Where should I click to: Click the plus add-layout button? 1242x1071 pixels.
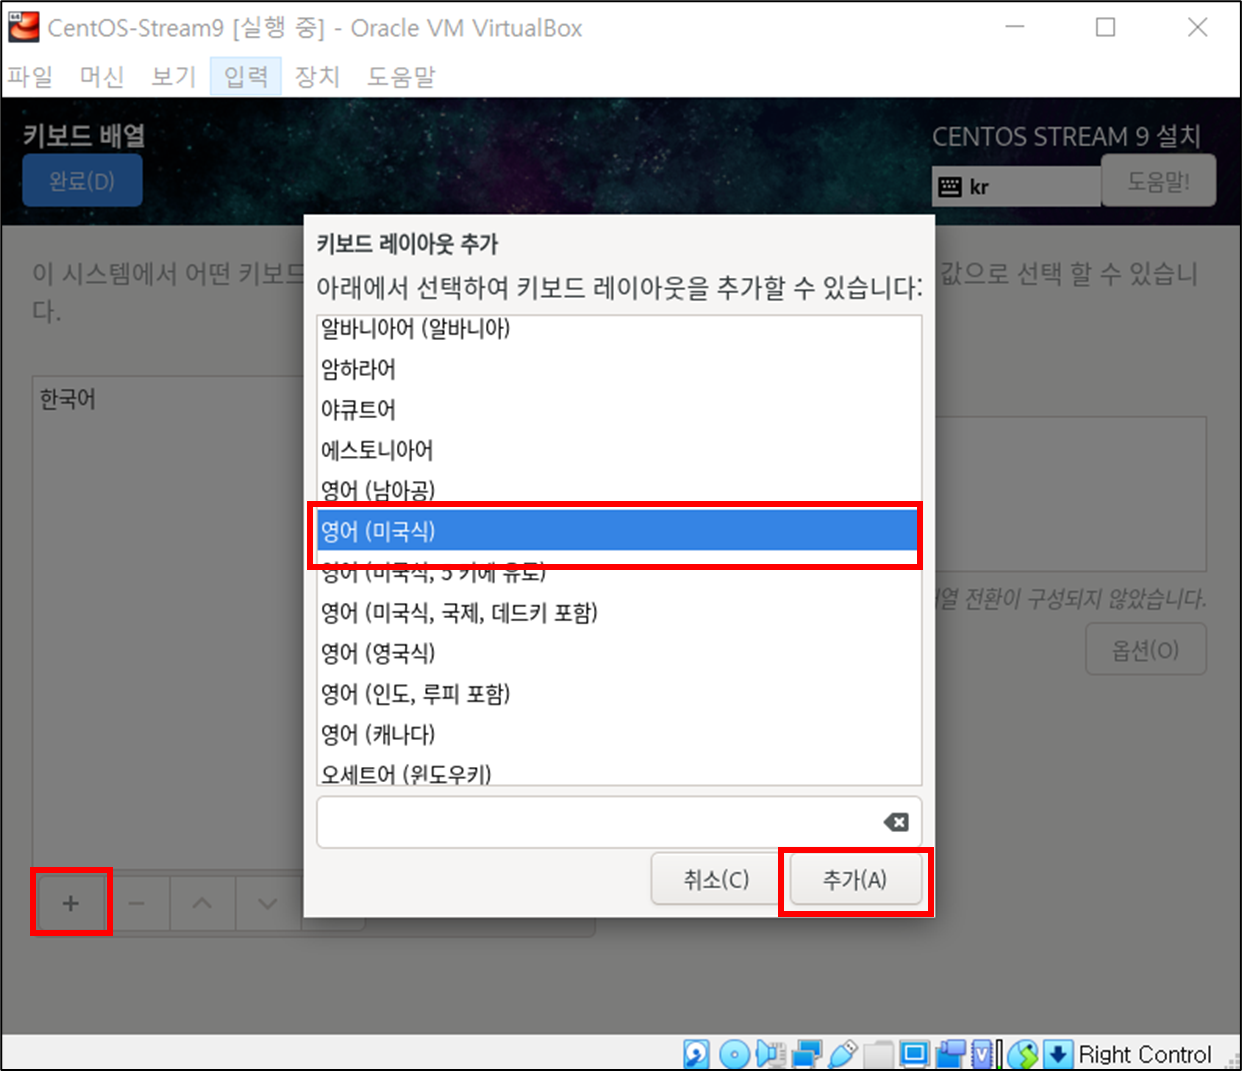coord(70,903)
